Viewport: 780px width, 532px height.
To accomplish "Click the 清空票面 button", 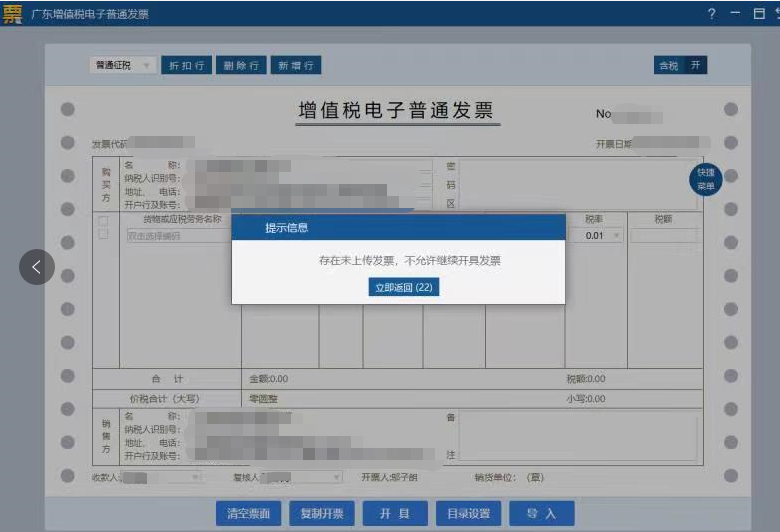I will click(x=248, y=514).
